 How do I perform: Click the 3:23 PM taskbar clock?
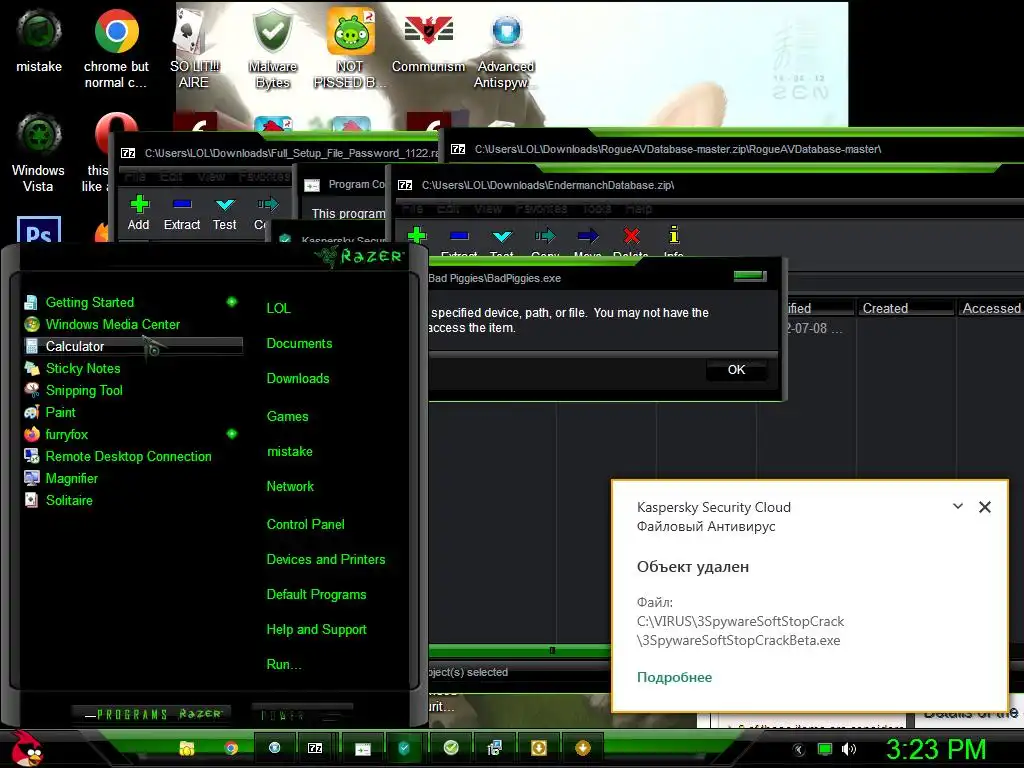click(936, 749)
